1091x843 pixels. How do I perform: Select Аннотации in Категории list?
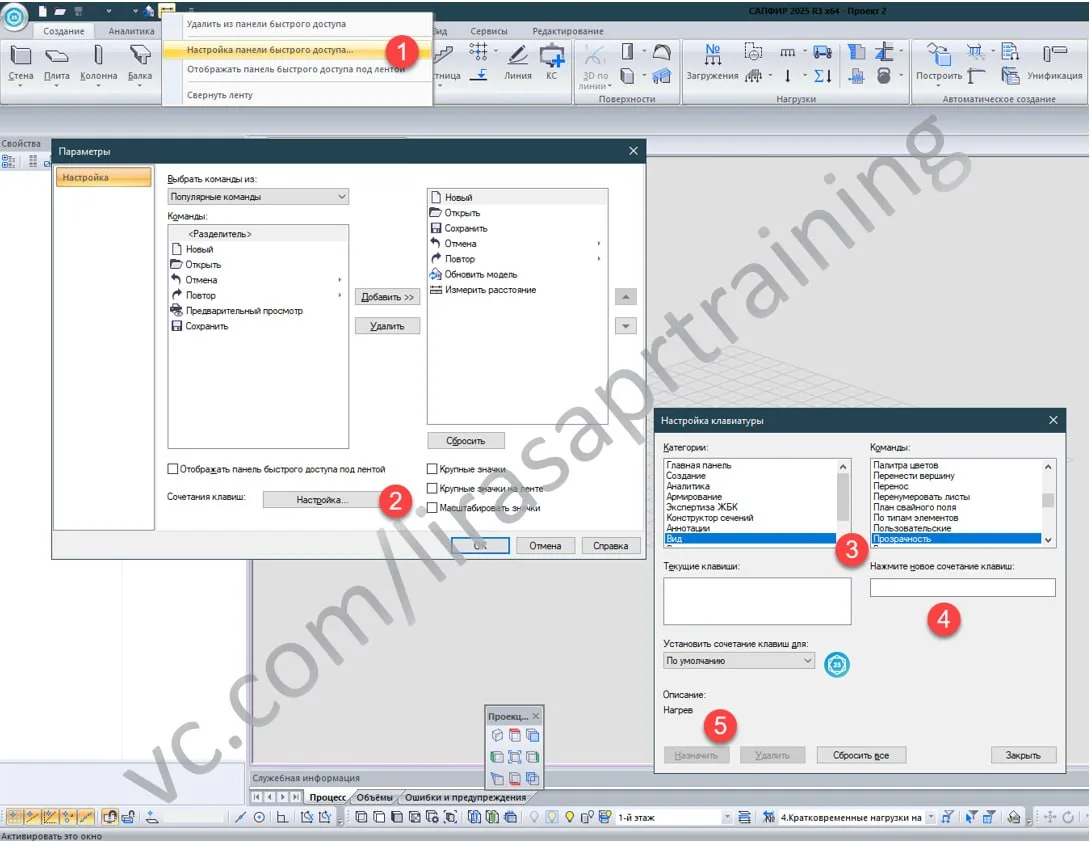coord(688,528)
